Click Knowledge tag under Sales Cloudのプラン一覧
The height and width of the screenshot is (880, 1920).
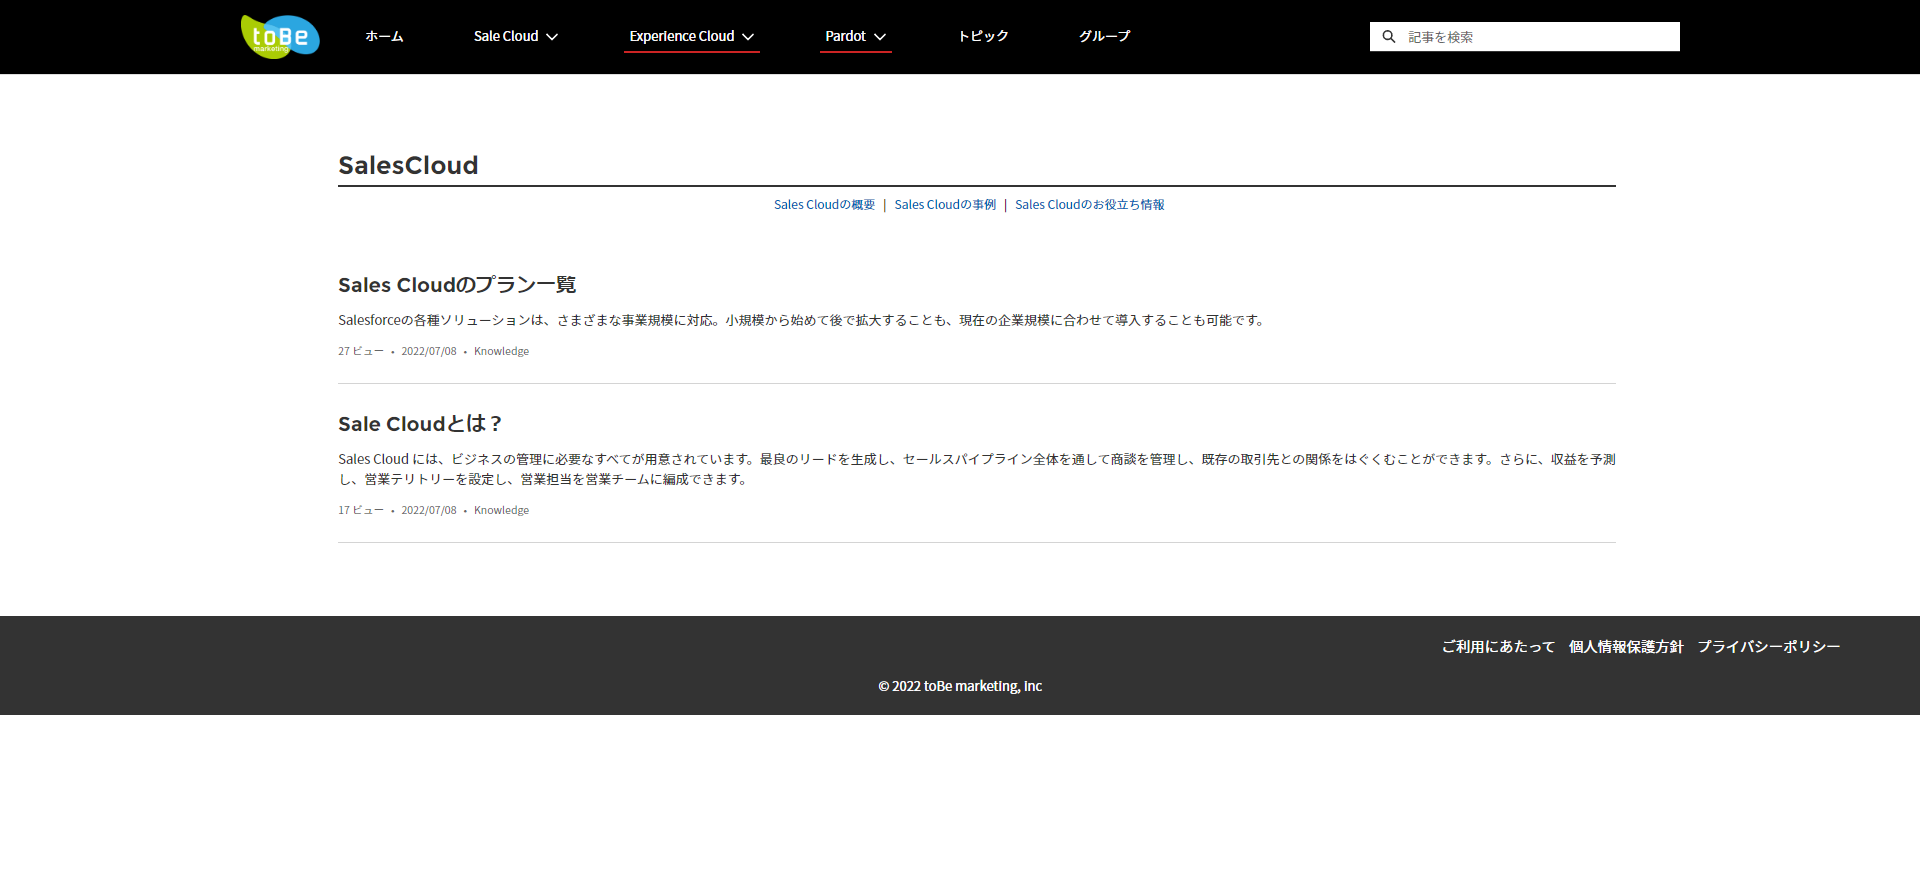pos(501,351)
